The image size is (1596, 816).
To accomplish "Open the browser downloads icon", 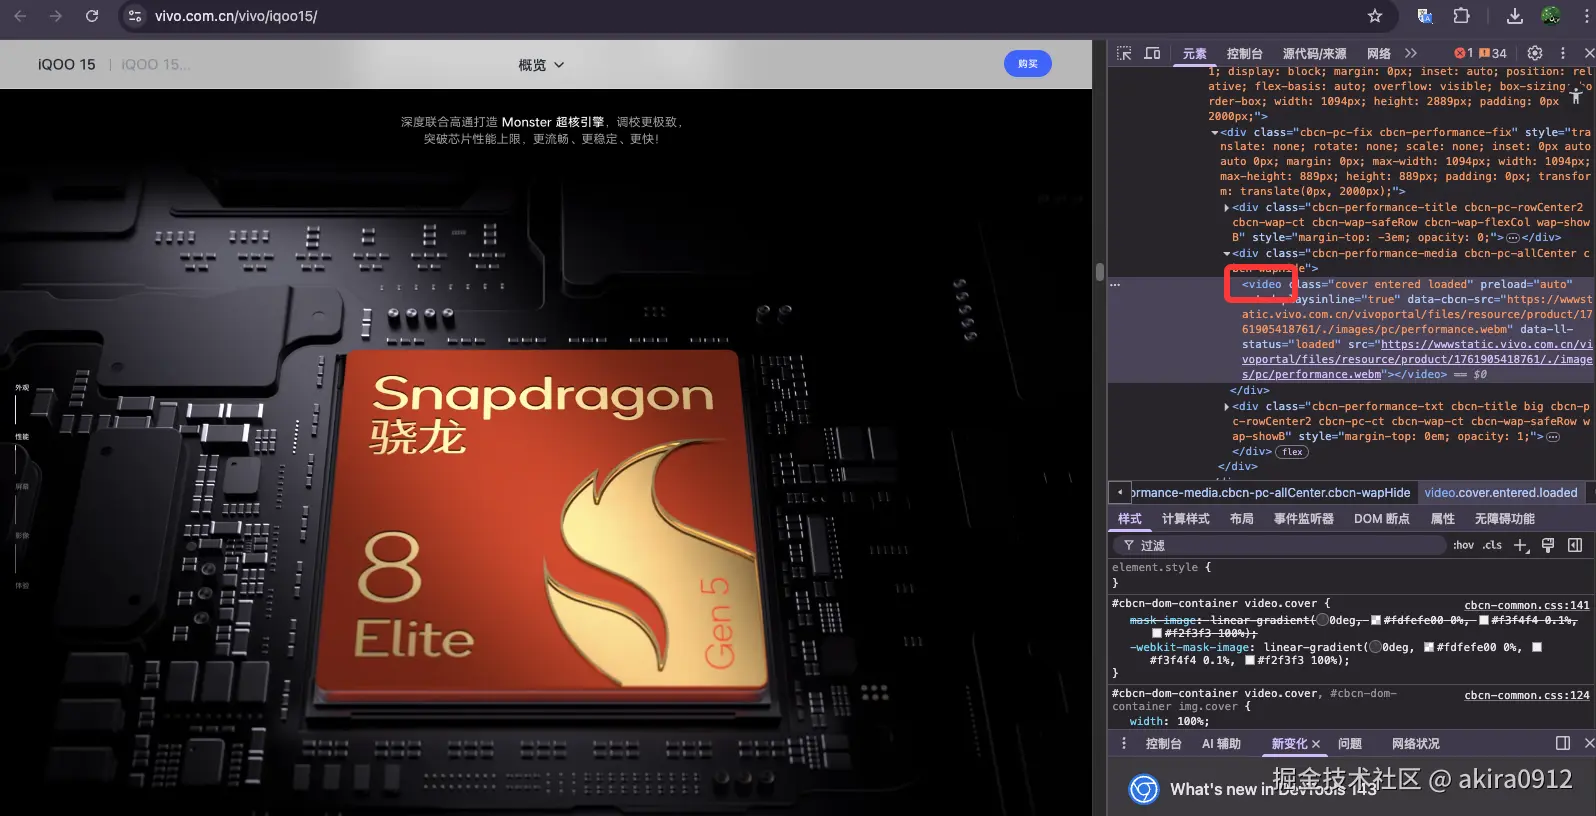I will (1515, 16).
